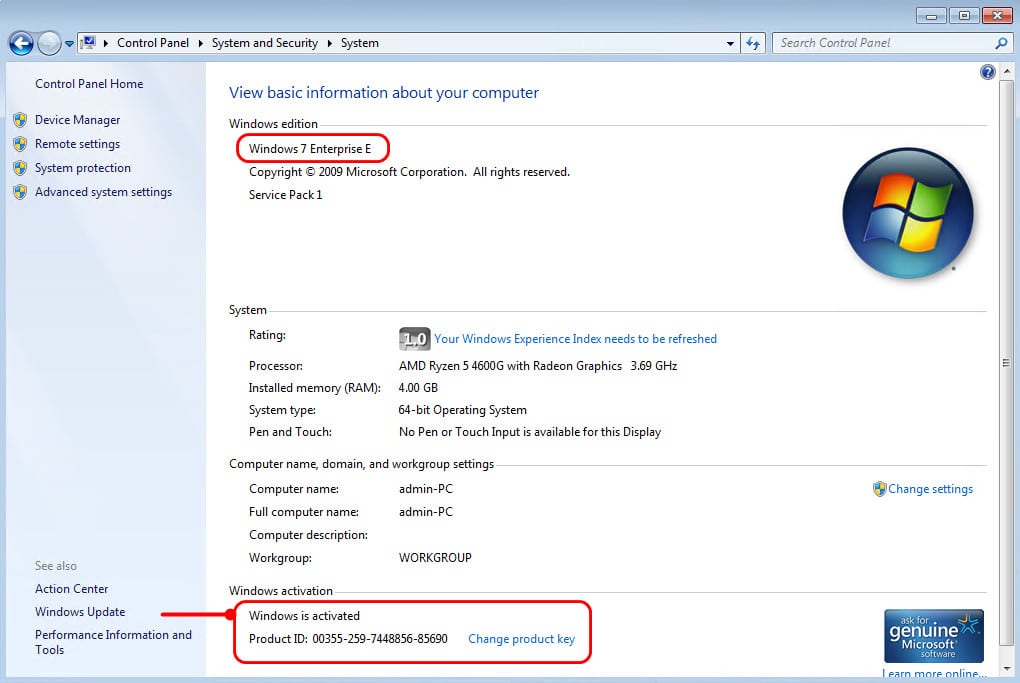Open Help with the blue question icon
The width and height of the screenshot is (1020, 683).
[987, 72]
